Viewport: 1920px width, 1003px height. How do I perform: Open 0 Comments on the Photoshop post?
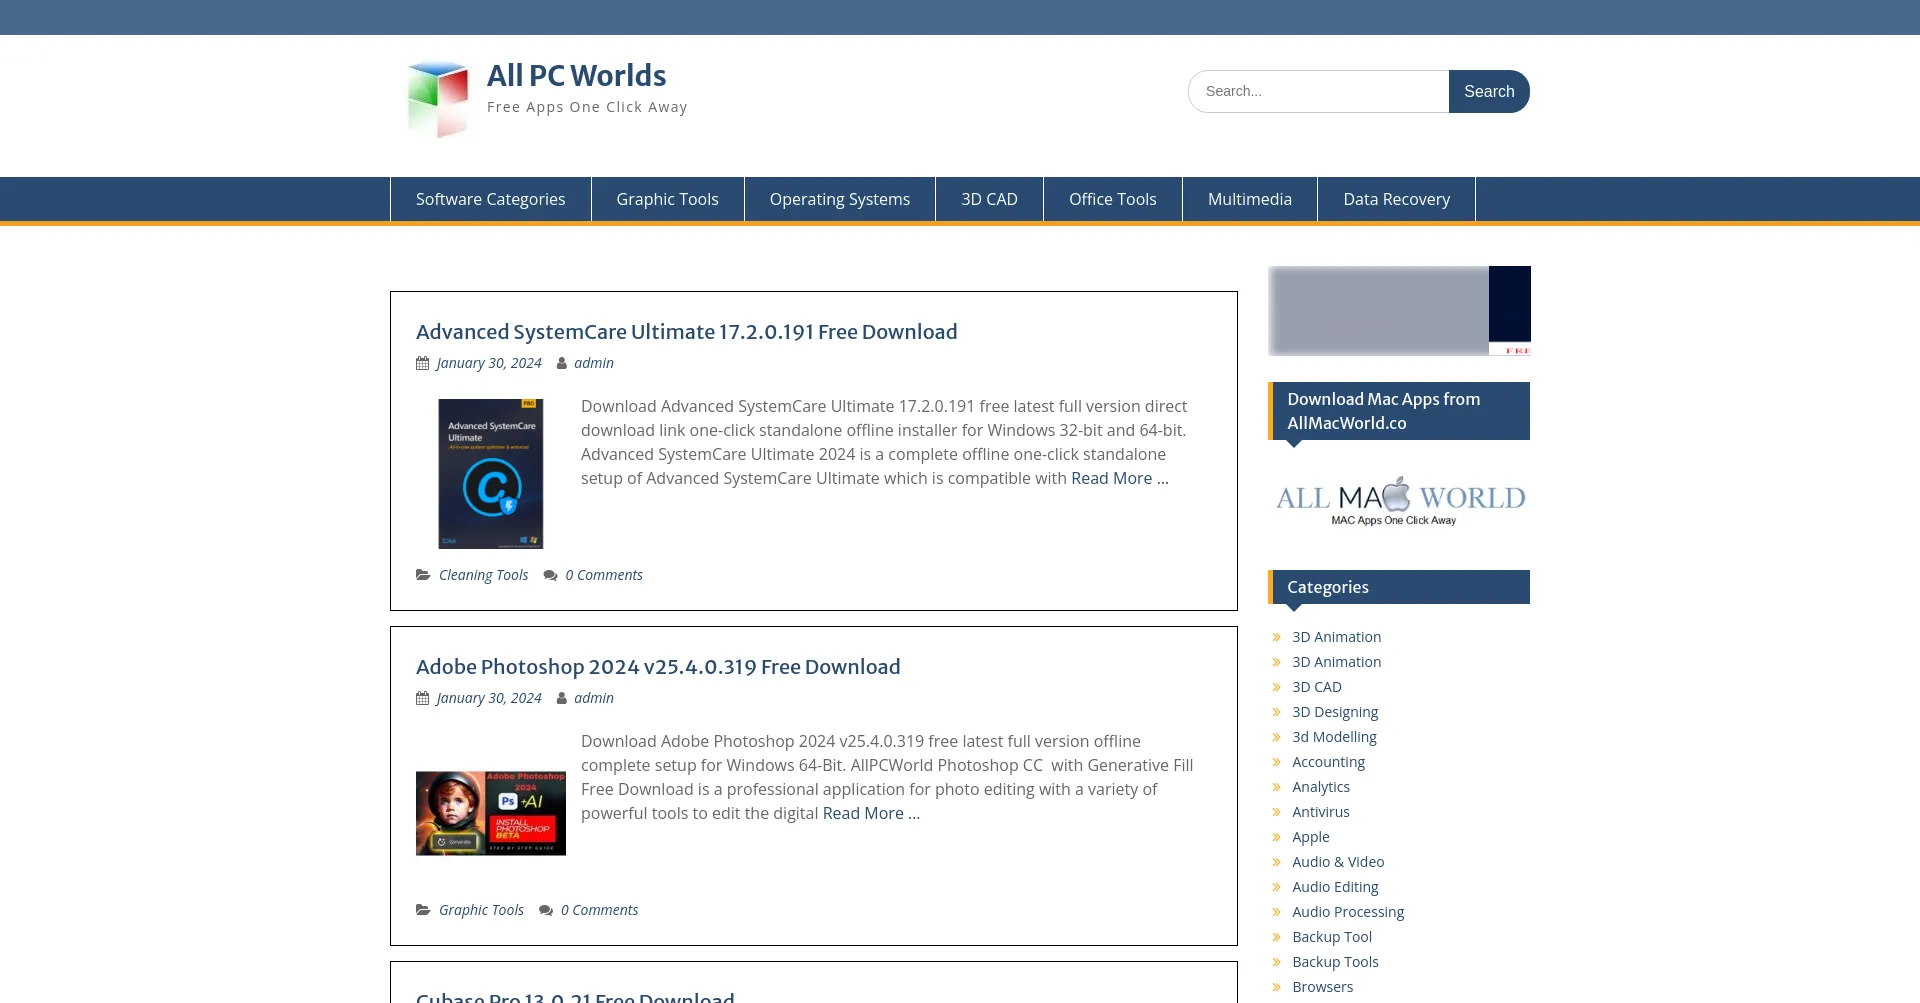[599, 910]
